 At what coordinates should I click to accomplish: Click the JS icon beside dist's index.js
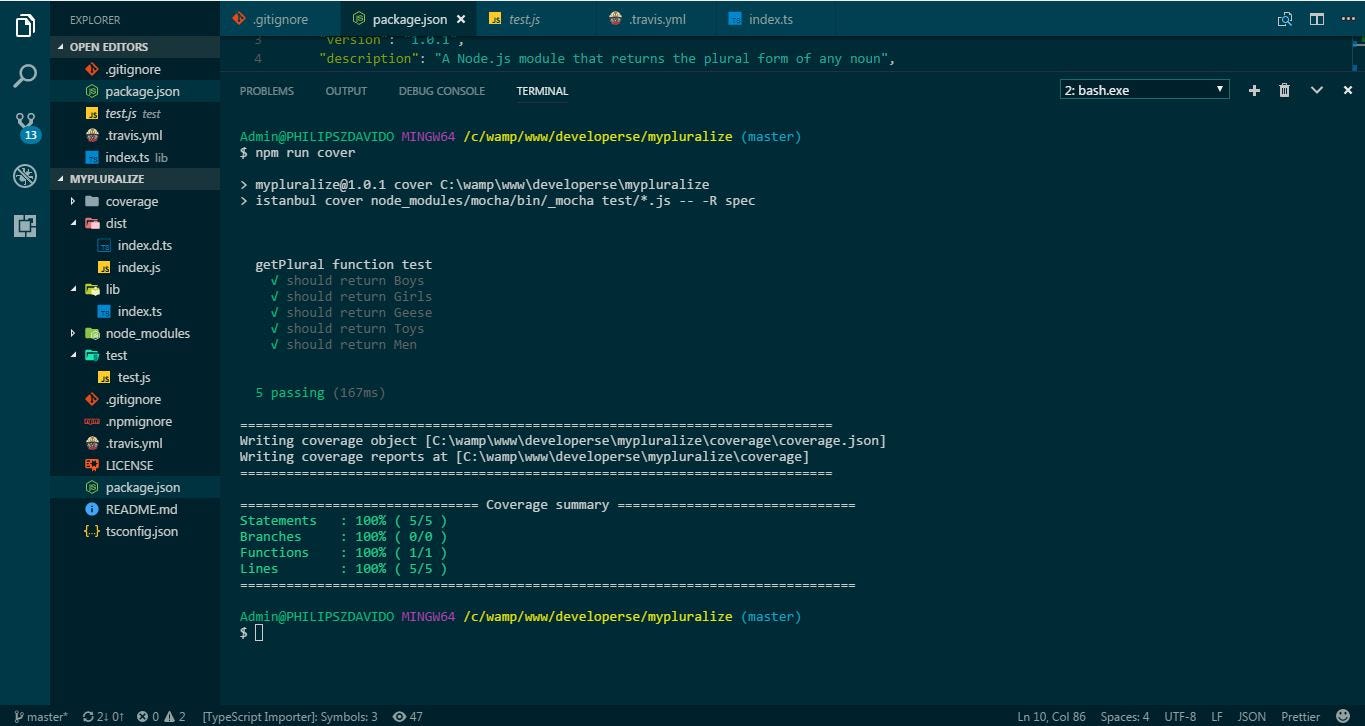104,267
